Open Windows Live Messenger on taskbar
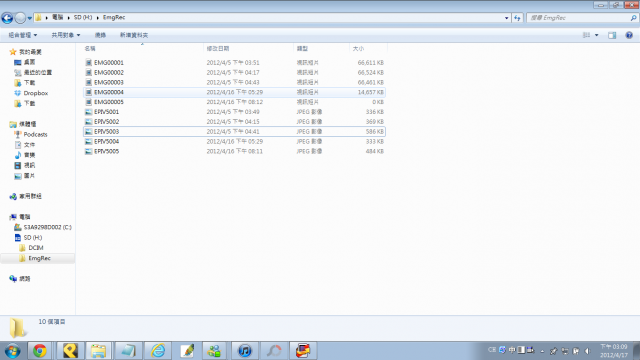The width and height of the screenshot is (640, 360). click(x=214, y=351)
